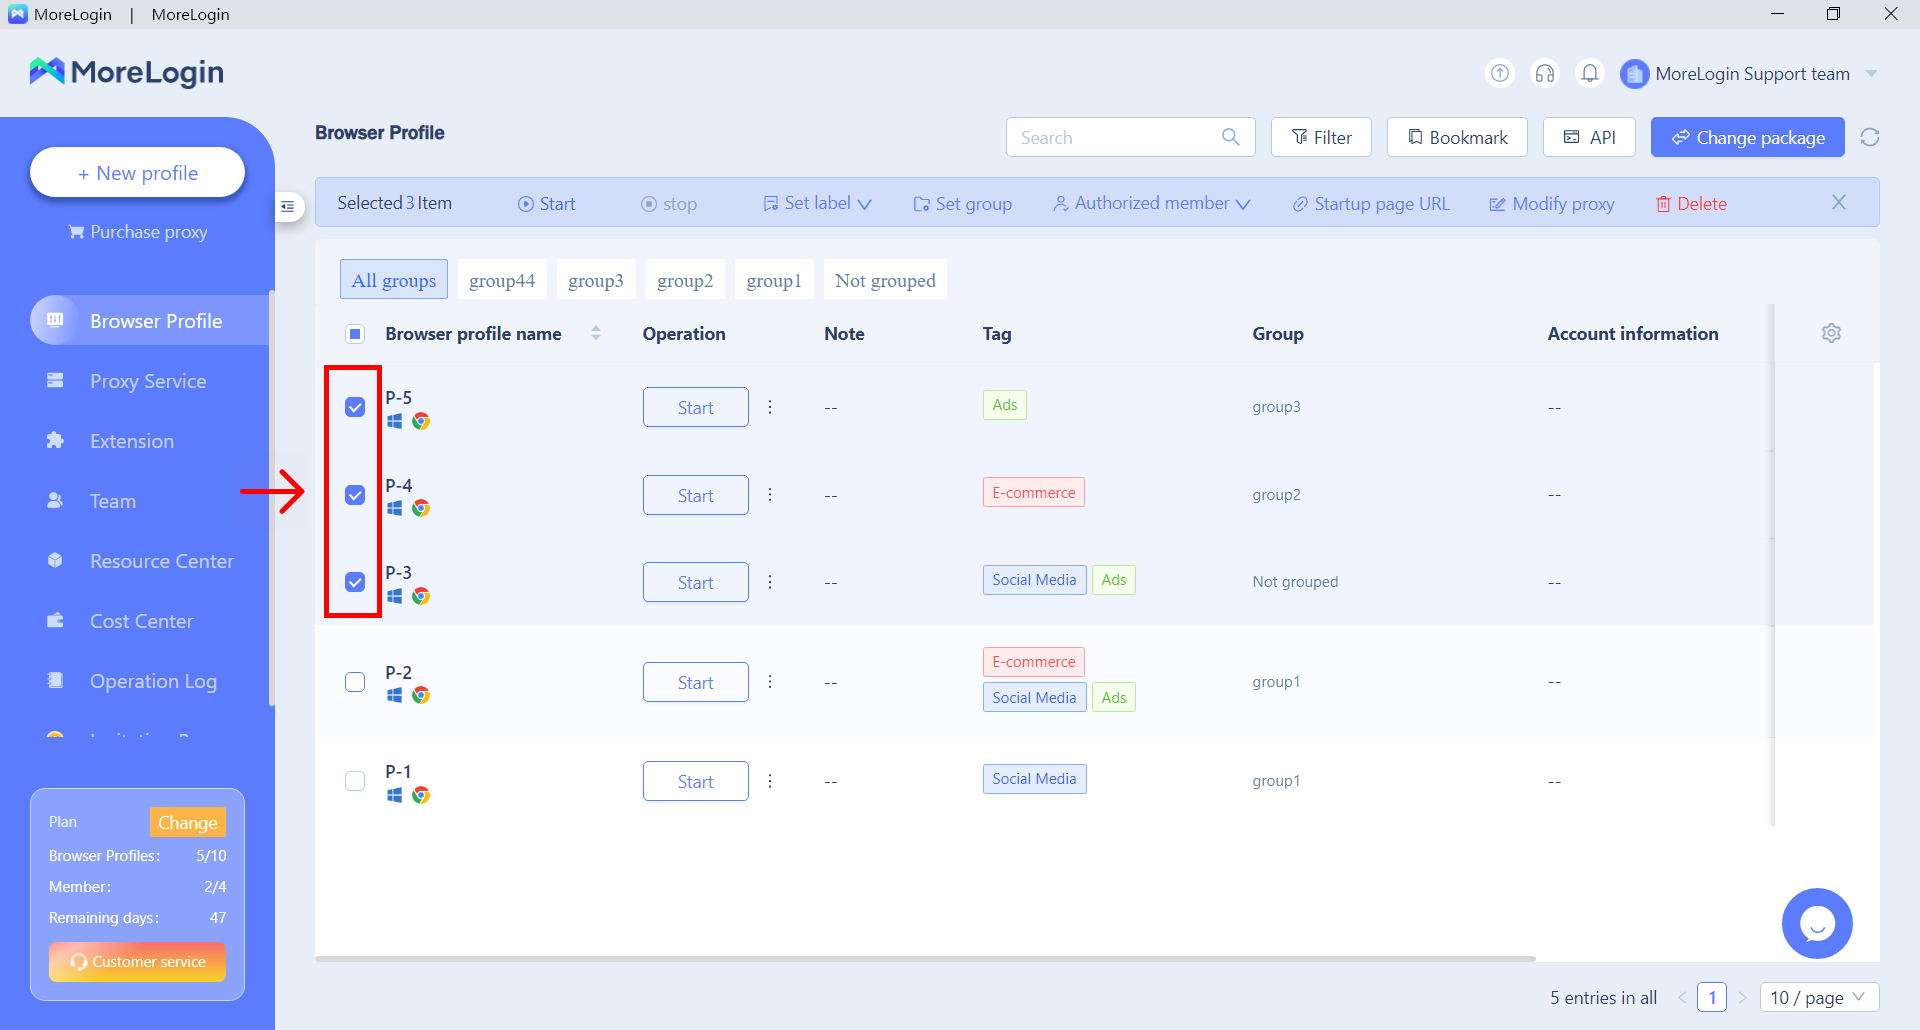Viewport: 1920px width, 1030px height.
Task: Collapse the sidebar with the toggle icon
Action: (288, 206)
